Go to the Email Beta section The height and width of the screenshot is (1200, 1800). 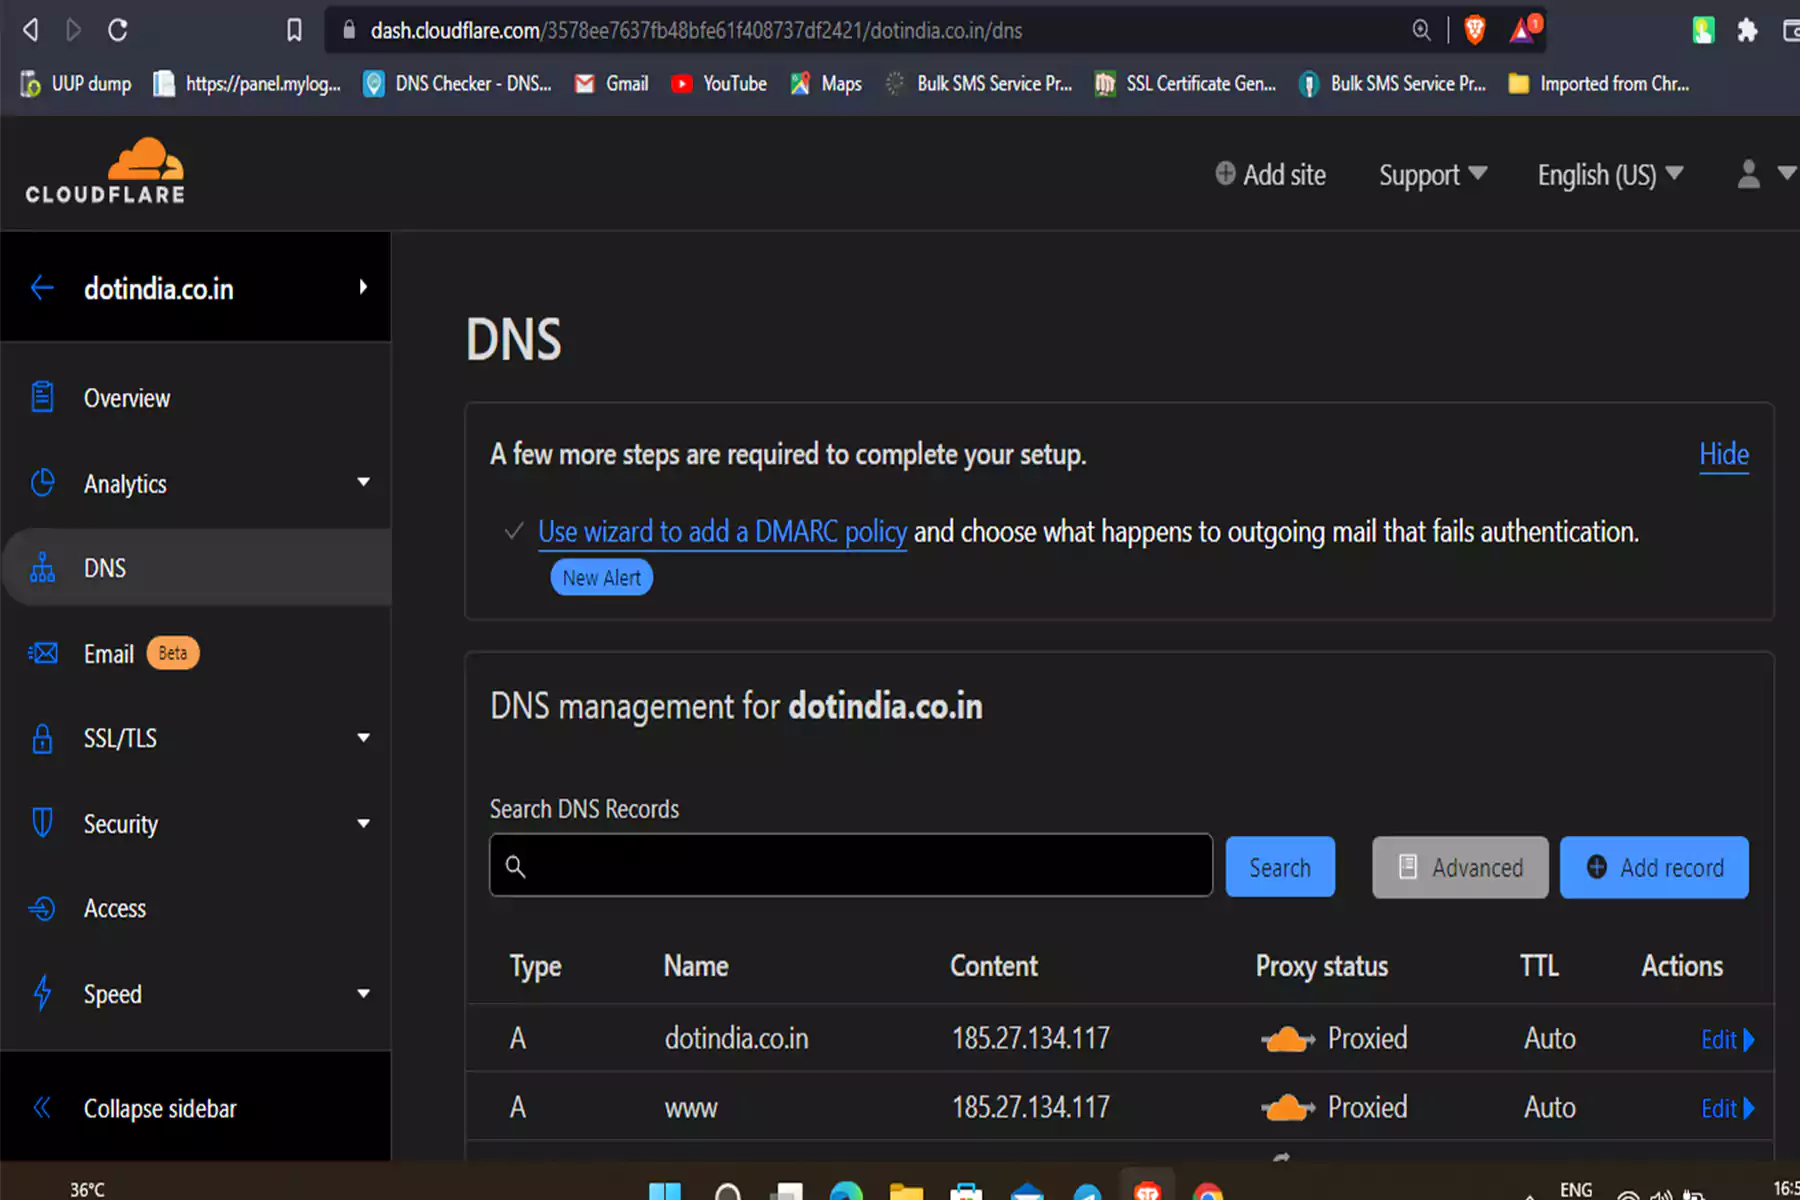[x=110, y=654]
